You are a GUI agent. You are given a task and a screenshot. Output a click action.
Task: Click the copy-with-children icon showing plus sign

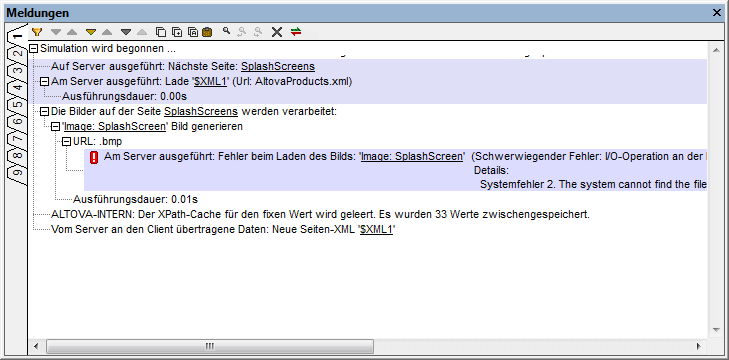tap(177, 32)
